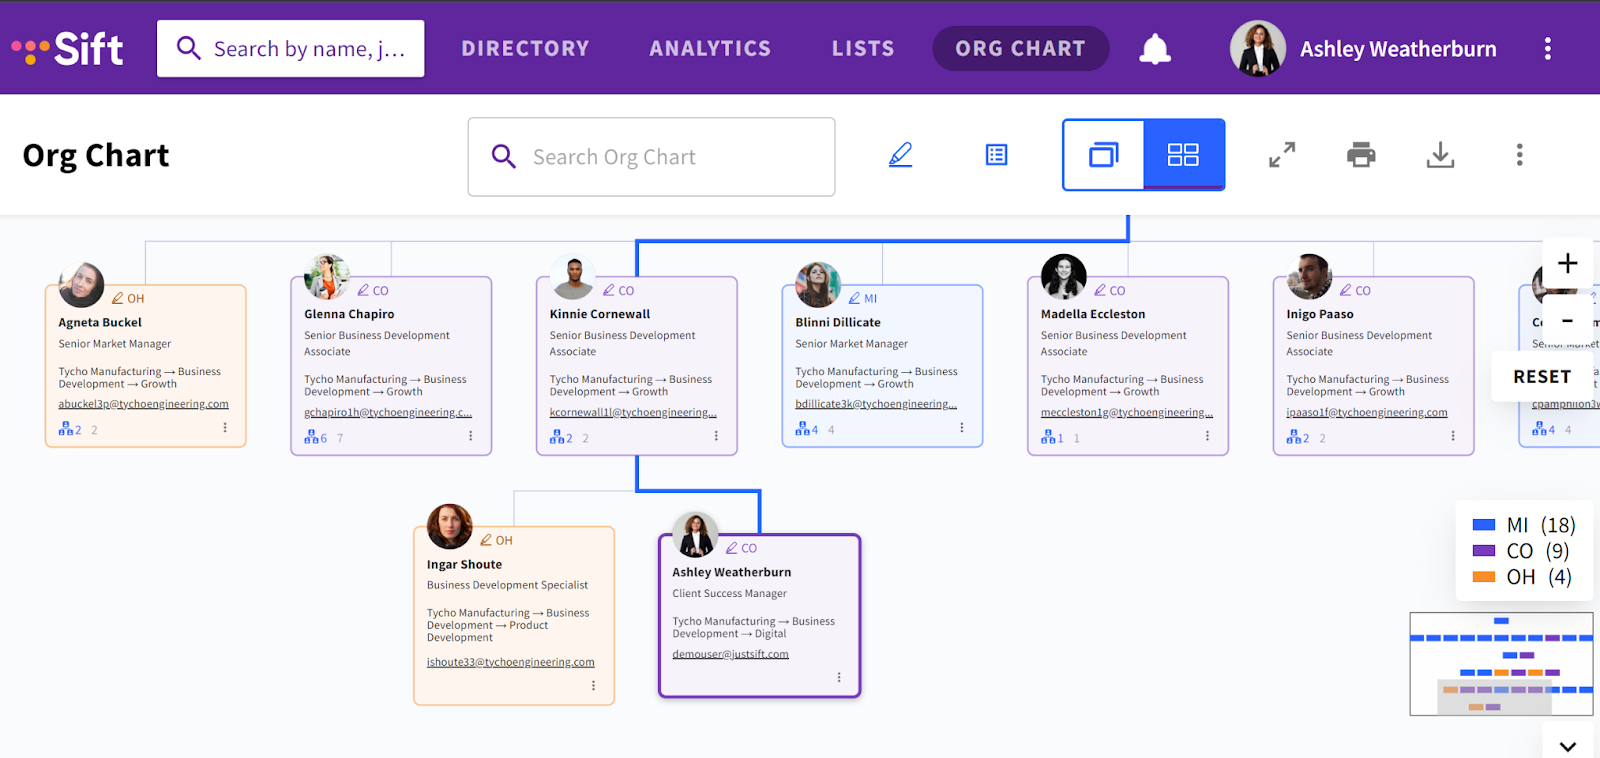Click the search box in the top bar

pos(290,49)
